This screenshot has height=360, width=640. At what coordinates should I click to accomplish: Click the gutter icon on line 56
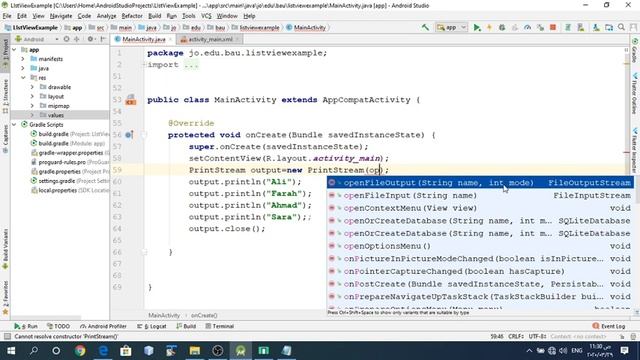pyautogui.click(x=129, y=135)
